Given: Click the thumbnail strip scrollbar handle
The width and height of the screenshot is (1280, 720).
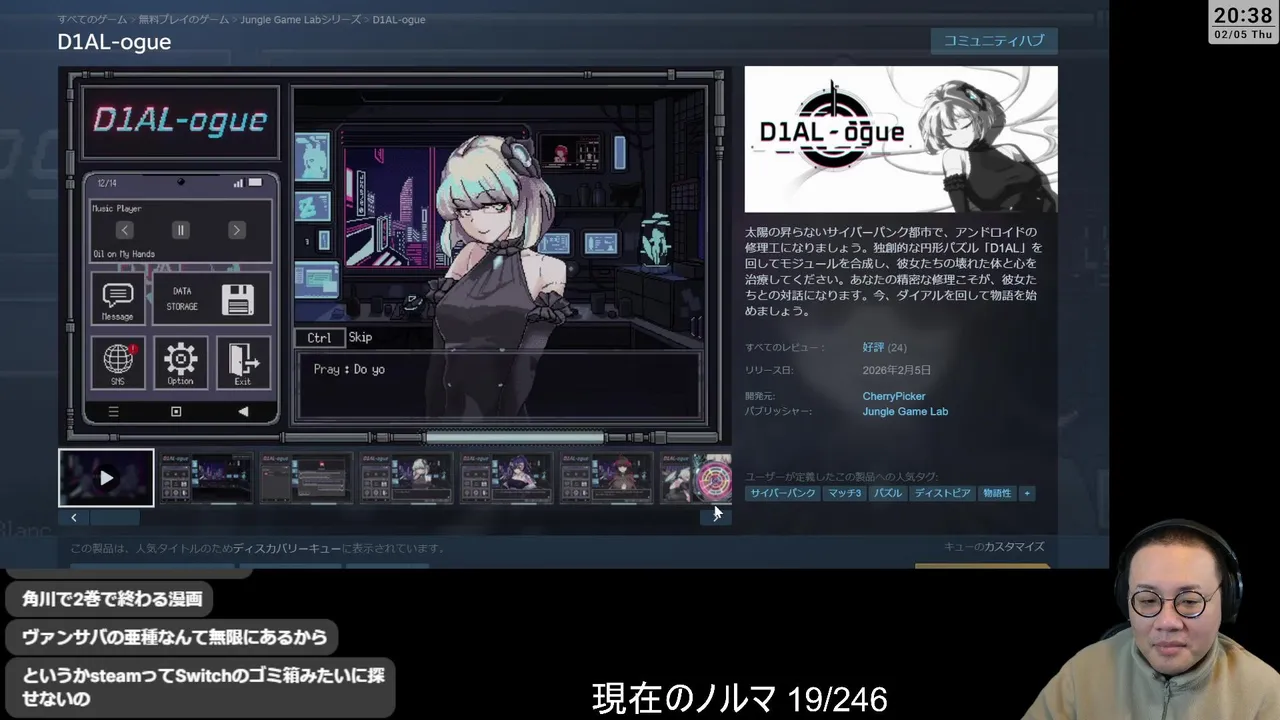Looking at the screenshot, I should 115,517.
